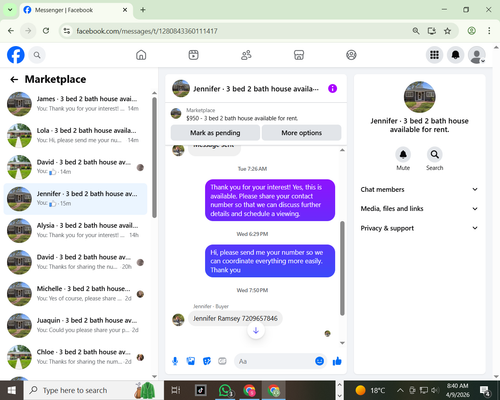This screenshot has height=400, width=500.
Task: Open the Groups icon in top navigation
Action: 351,55
